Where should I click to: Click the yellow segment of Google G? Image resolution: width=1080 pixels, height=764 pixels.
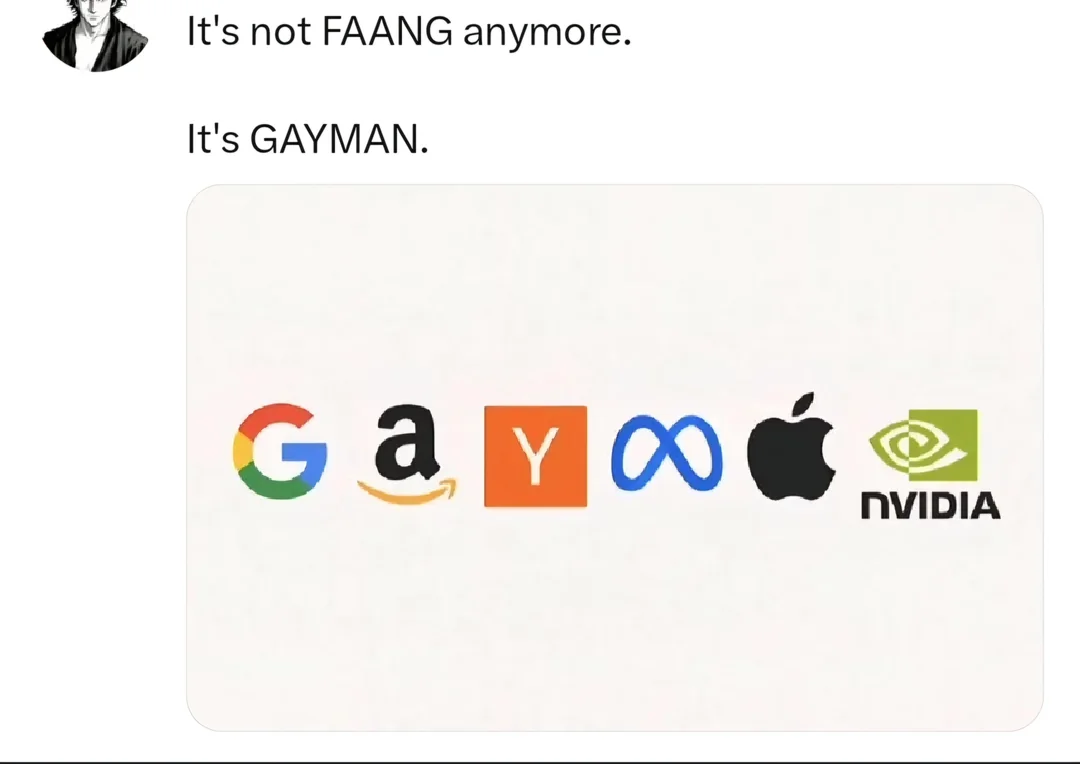tap(242, 451)
